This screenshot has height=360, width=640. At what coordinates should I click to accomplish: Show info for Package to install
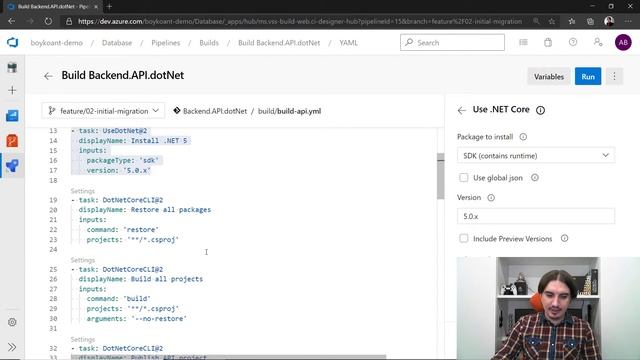523,137
